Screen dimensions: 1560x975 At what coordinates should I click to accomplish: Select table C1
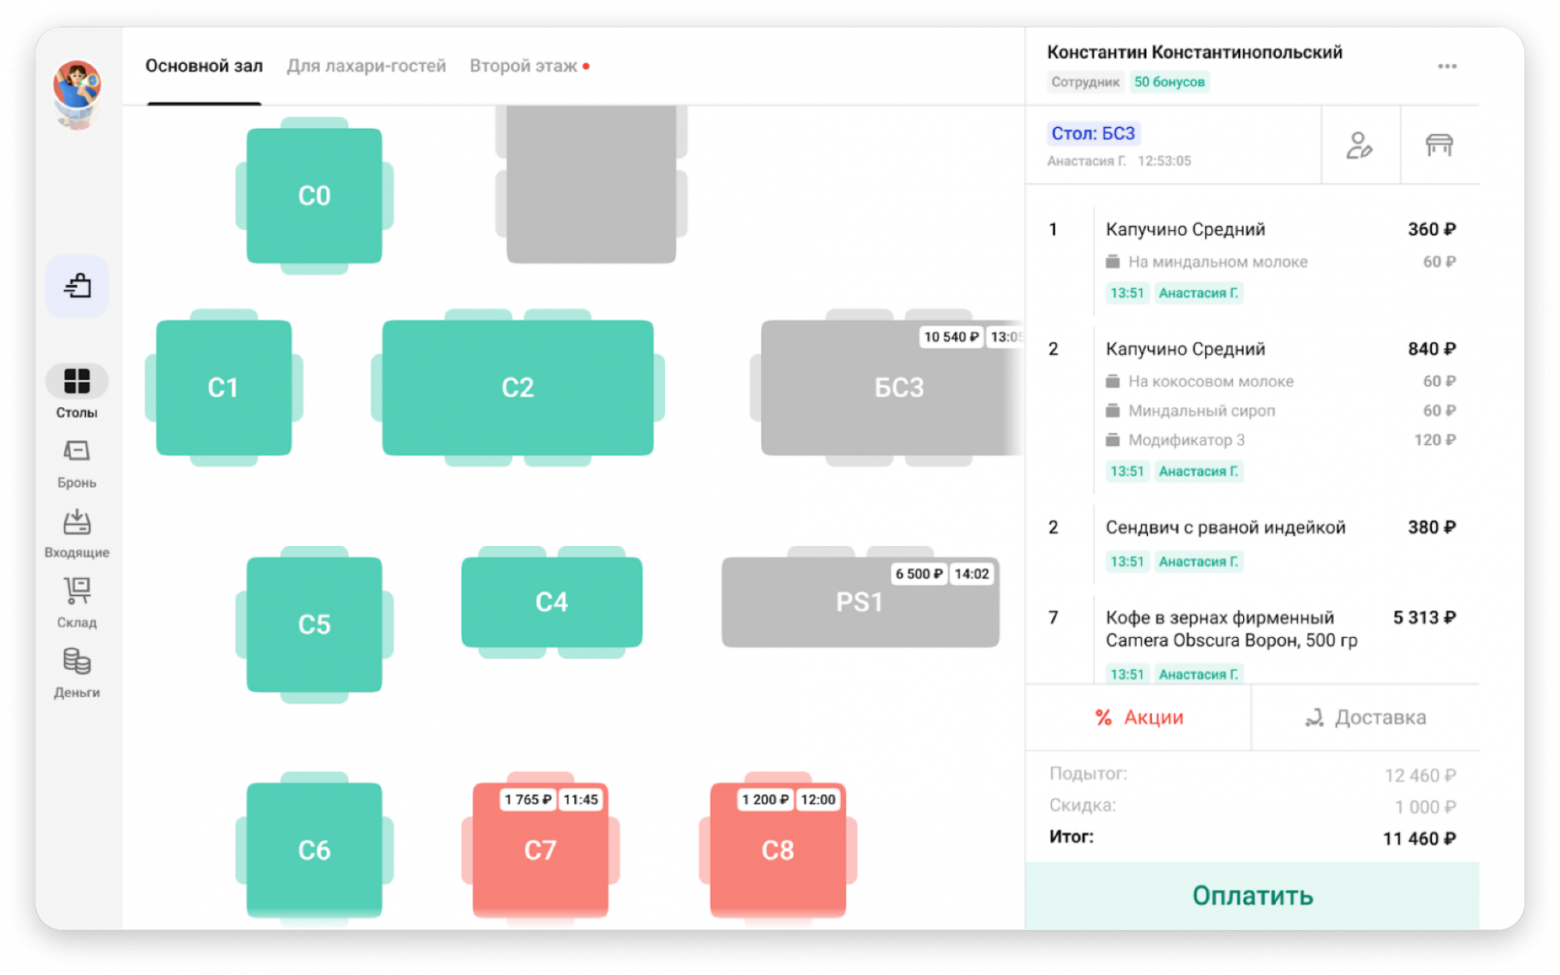click(223, 388)
